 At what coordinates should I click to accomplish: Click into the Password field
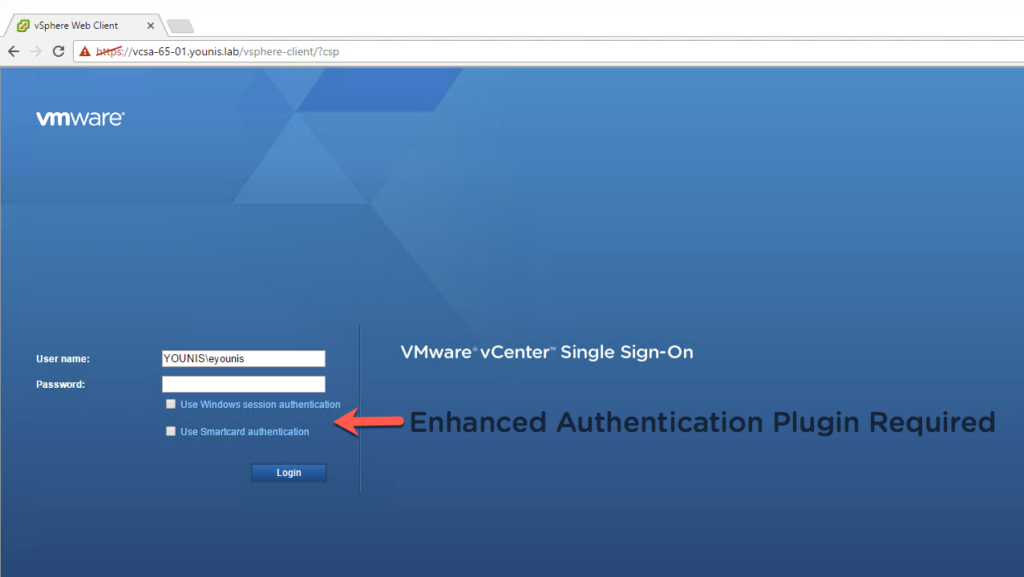[x=243, y=384]
